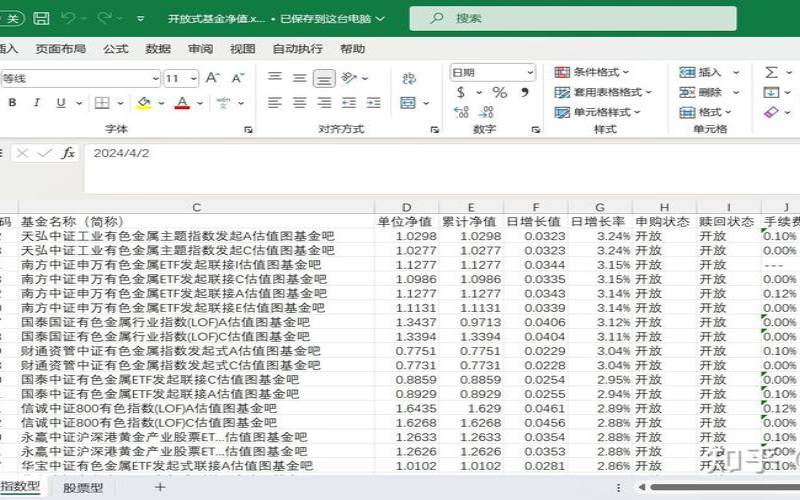Open 条件格式 conditional formatting menu
The image size is (800, 500).
pyautogui.click(x=591, y=72)
